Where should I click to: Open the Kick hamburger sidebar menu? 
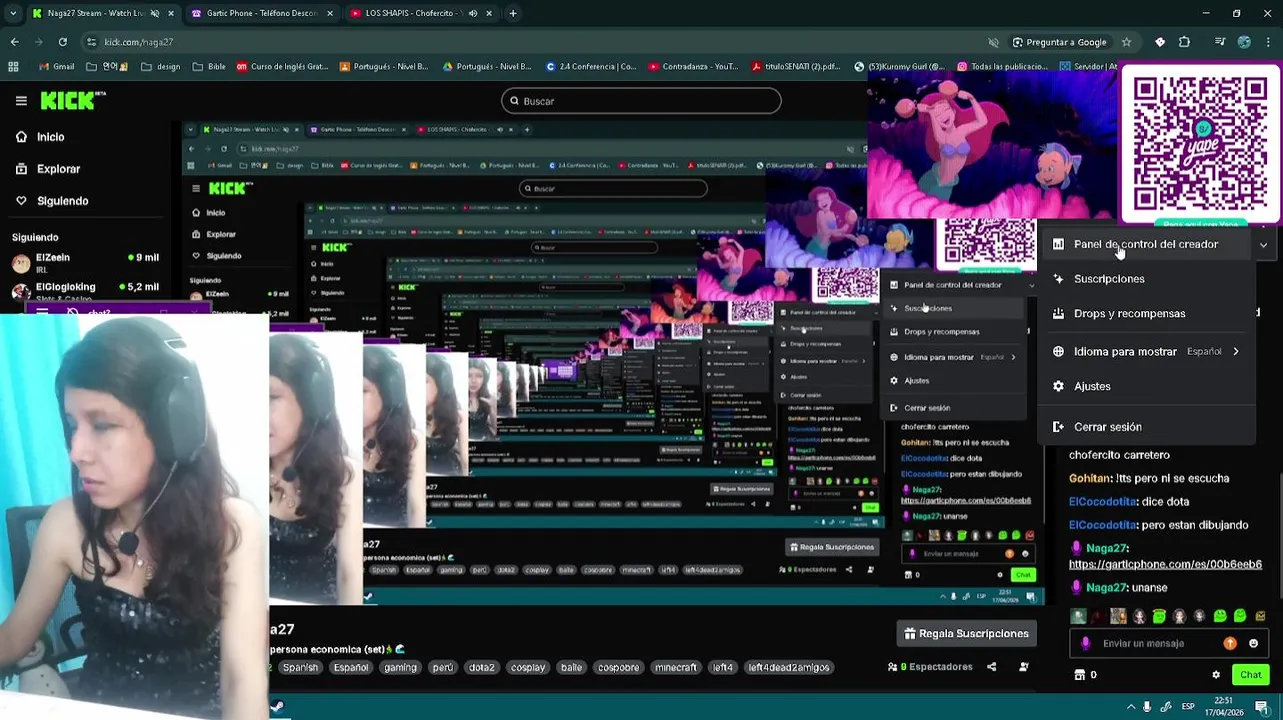[x=21, y=100]
